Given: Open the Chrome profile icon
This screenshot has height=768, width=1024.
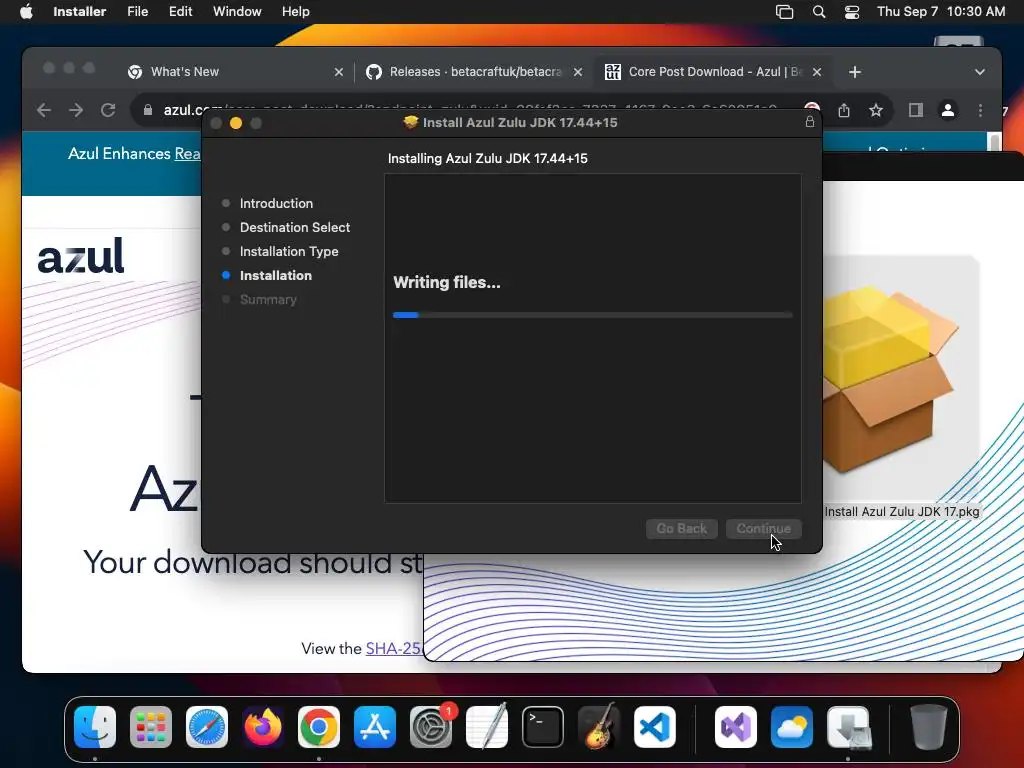Looking at the screenshot, I should (948, 110).
